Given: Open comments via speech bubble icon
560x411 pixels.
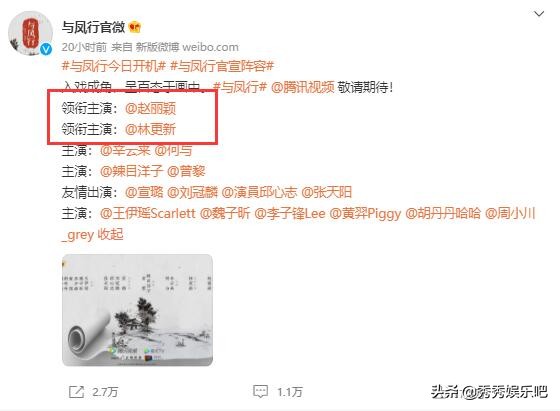Looking at the screenshot, I should pyautogui.click(x=260, y=392).
